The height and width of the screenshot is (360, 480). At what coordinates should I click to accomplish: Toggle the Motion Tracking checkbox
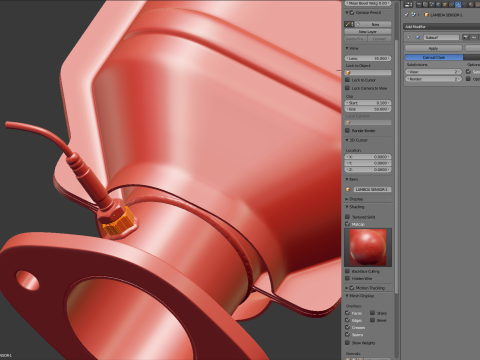point(352,288)
